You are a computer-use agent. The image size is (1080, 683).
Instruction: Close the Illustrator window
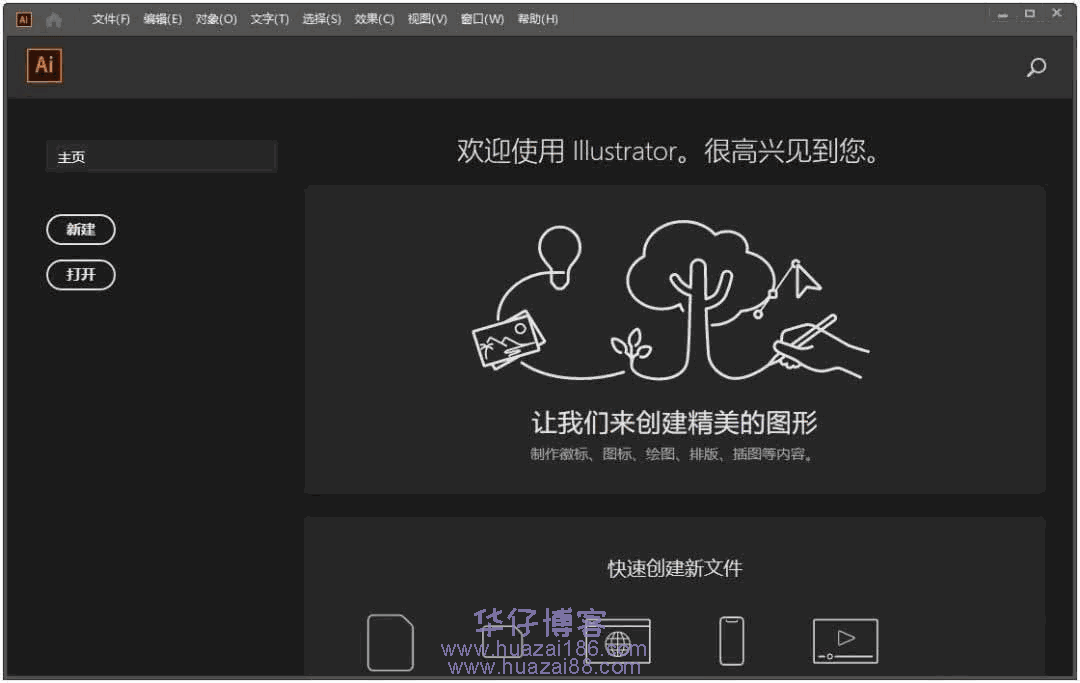(x=1057, y=13)
